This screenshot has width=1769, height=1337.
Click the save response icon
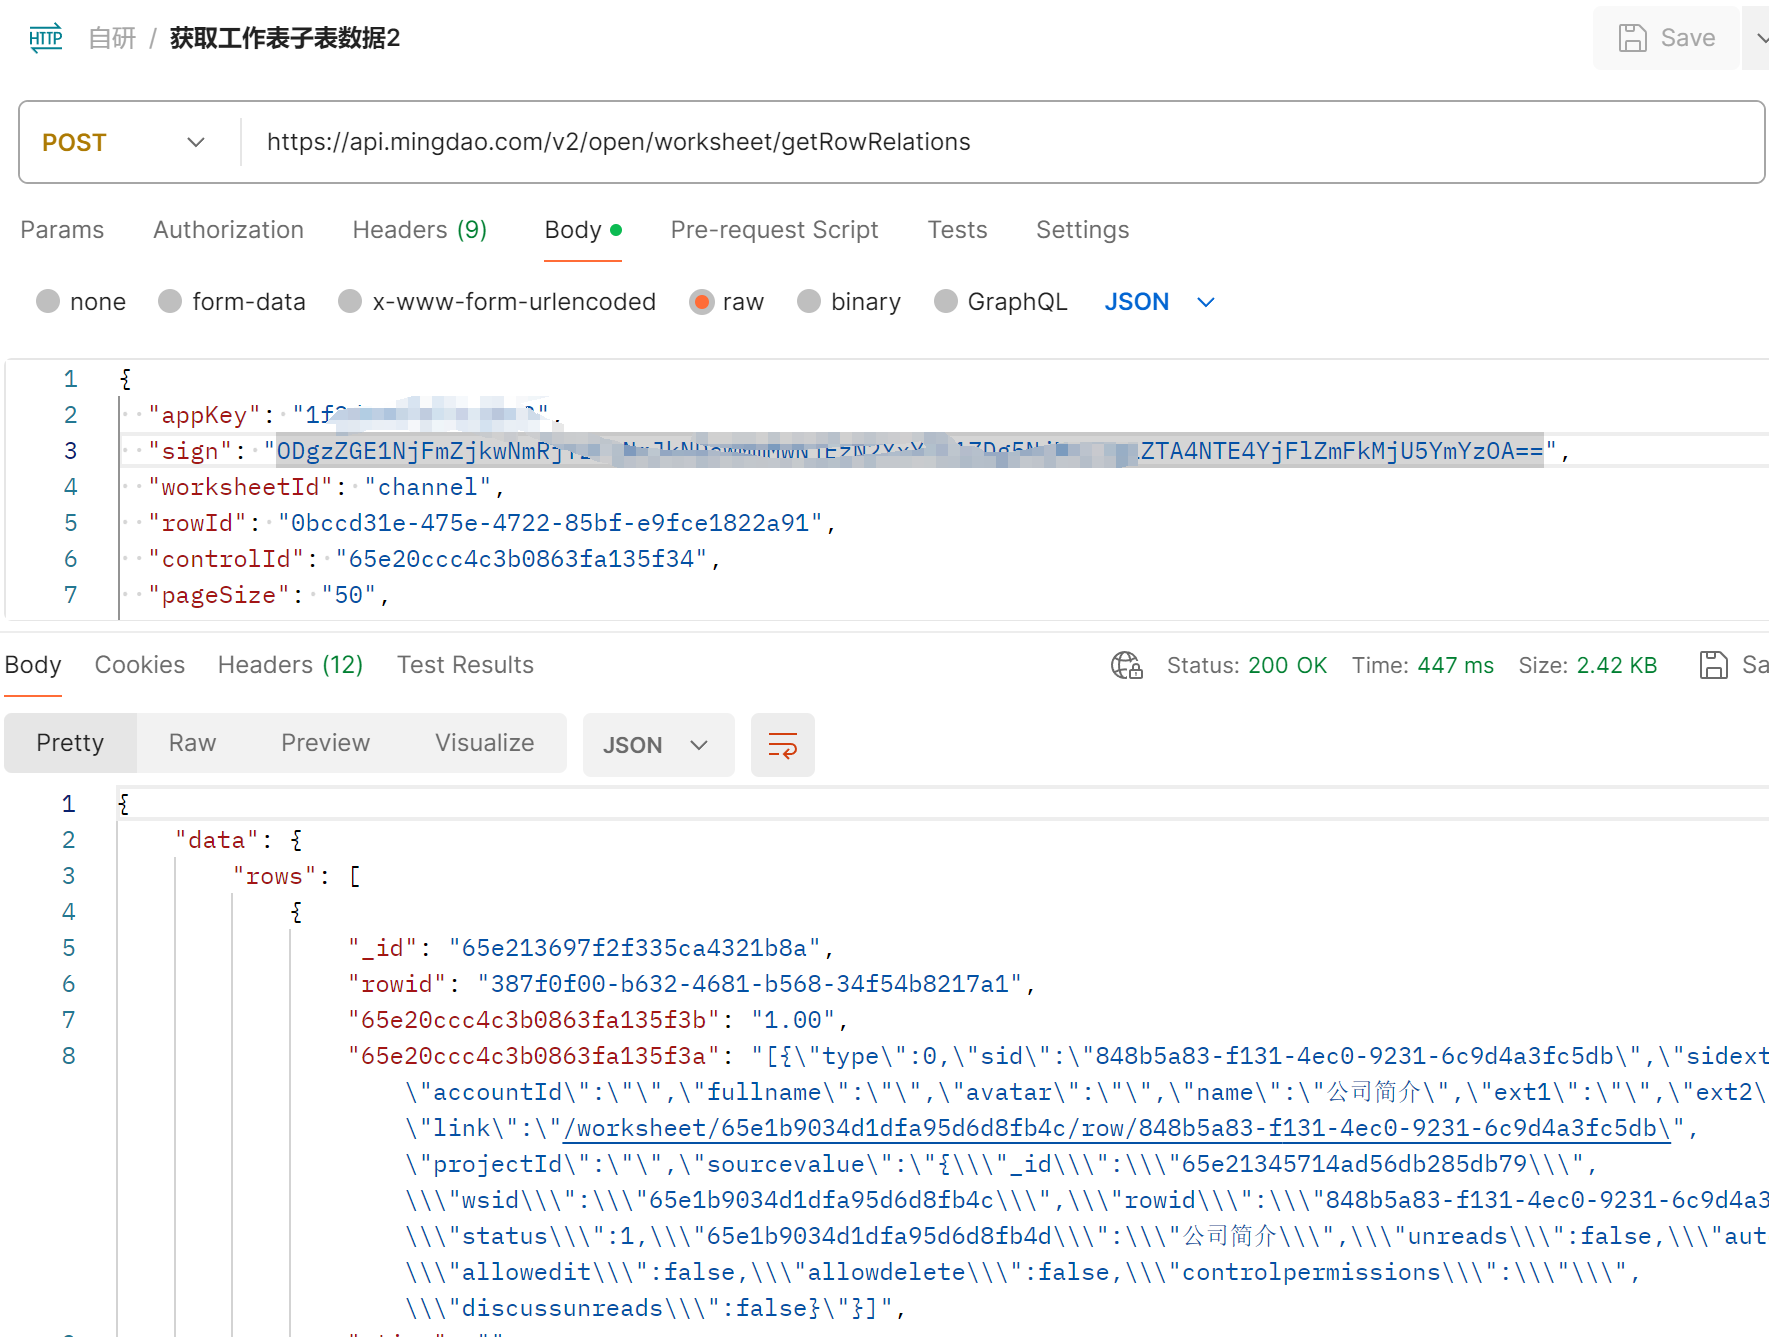(x=1713, y=665)
